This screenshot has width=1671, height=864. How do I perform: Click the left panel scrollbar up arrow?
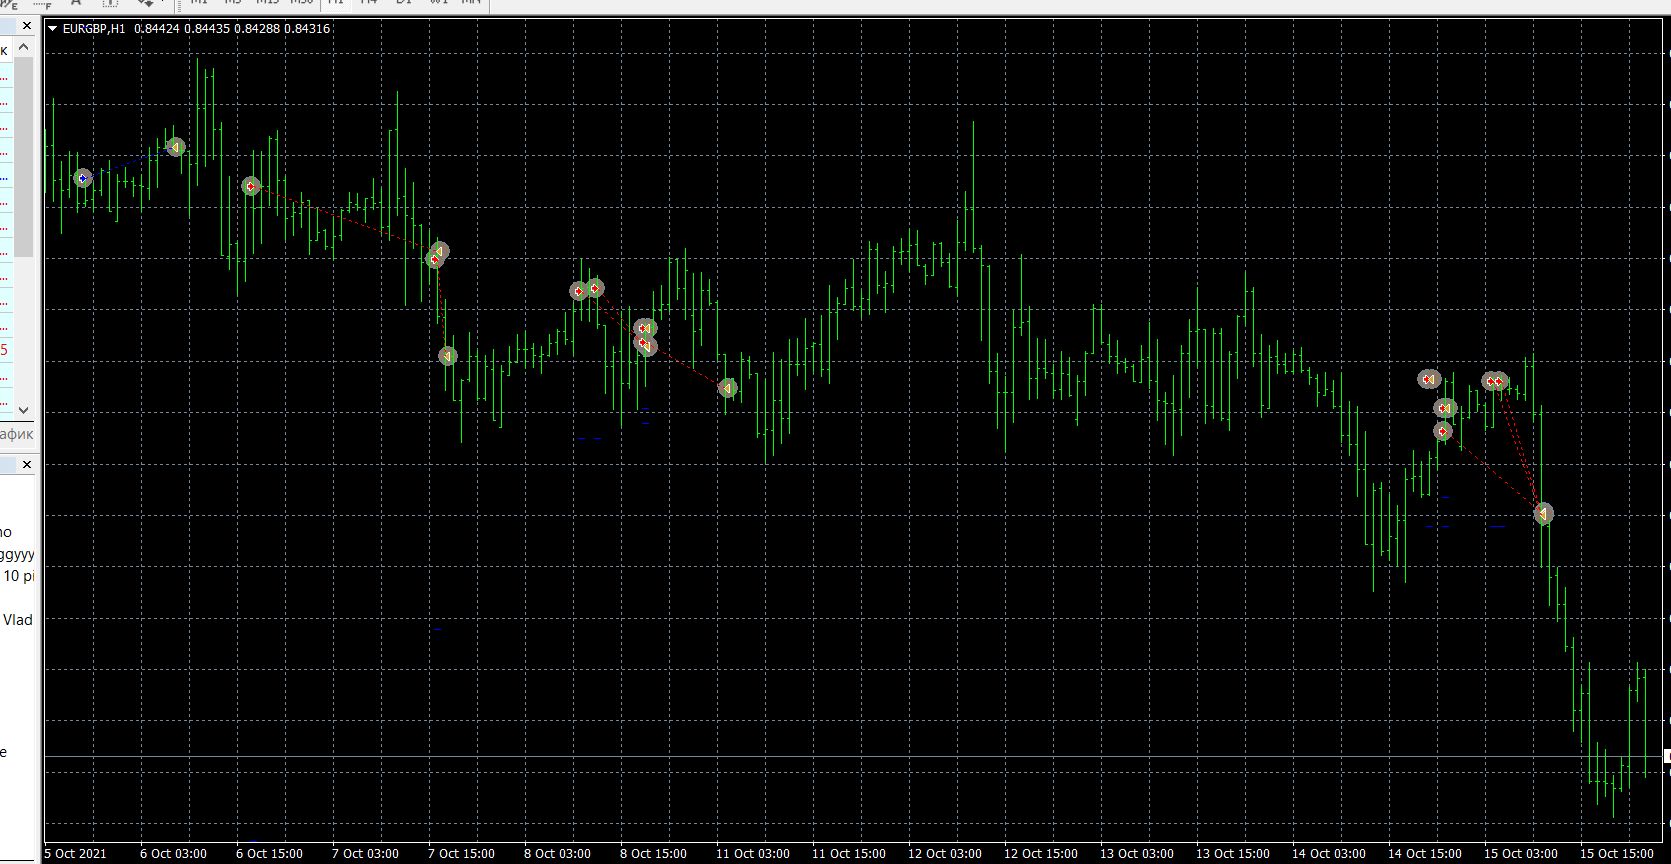pyautogui.click(x=25, y=46)
